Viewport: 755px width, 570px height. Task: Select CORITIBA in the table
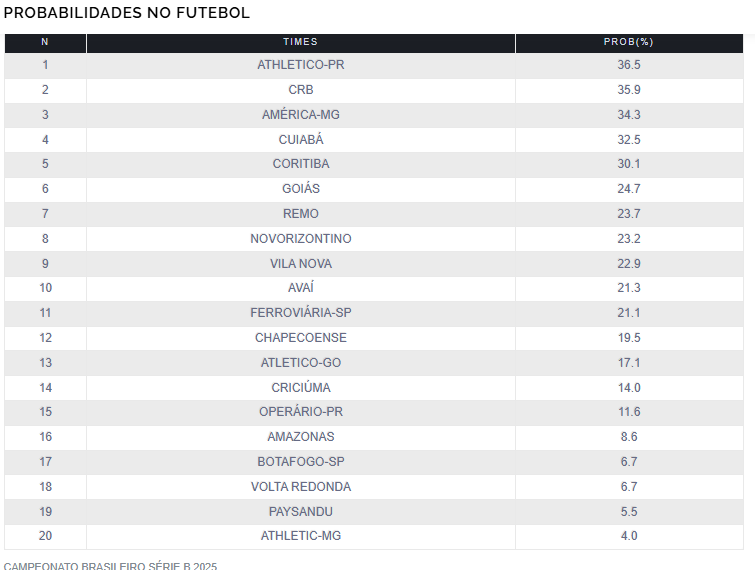point(300,164)
